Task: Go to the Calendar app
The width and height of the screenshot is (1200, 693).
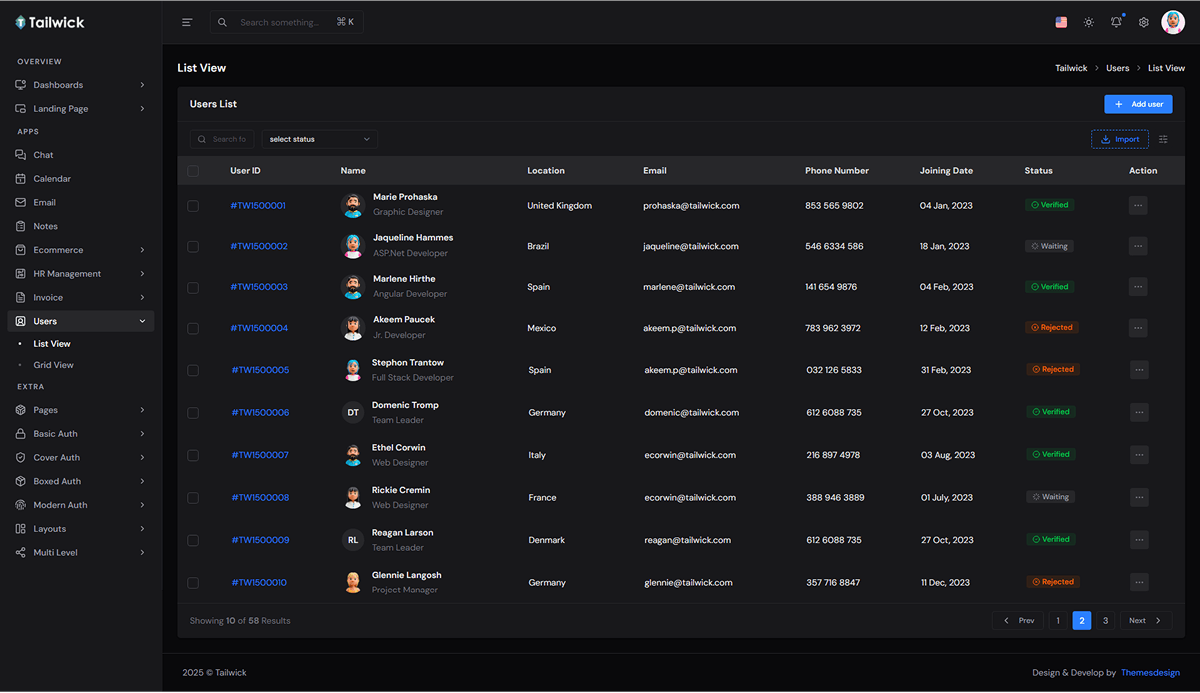Action: click(x=52, y=179)
